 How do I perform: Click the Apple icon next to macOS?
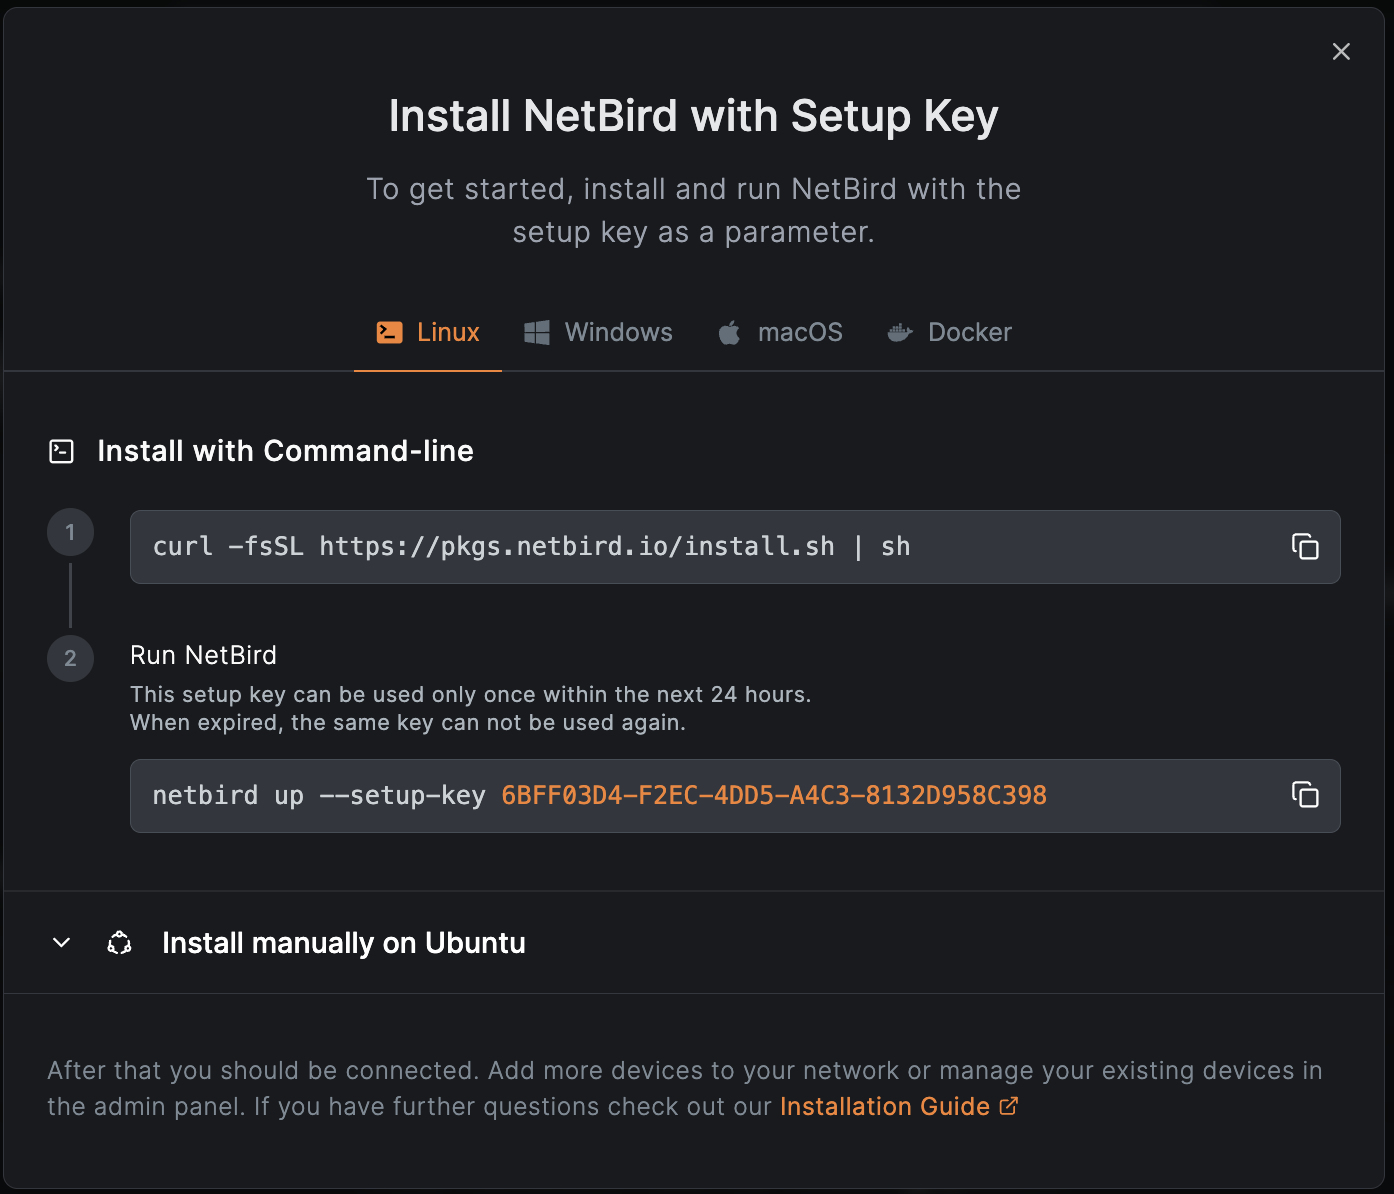coord(729,331)
